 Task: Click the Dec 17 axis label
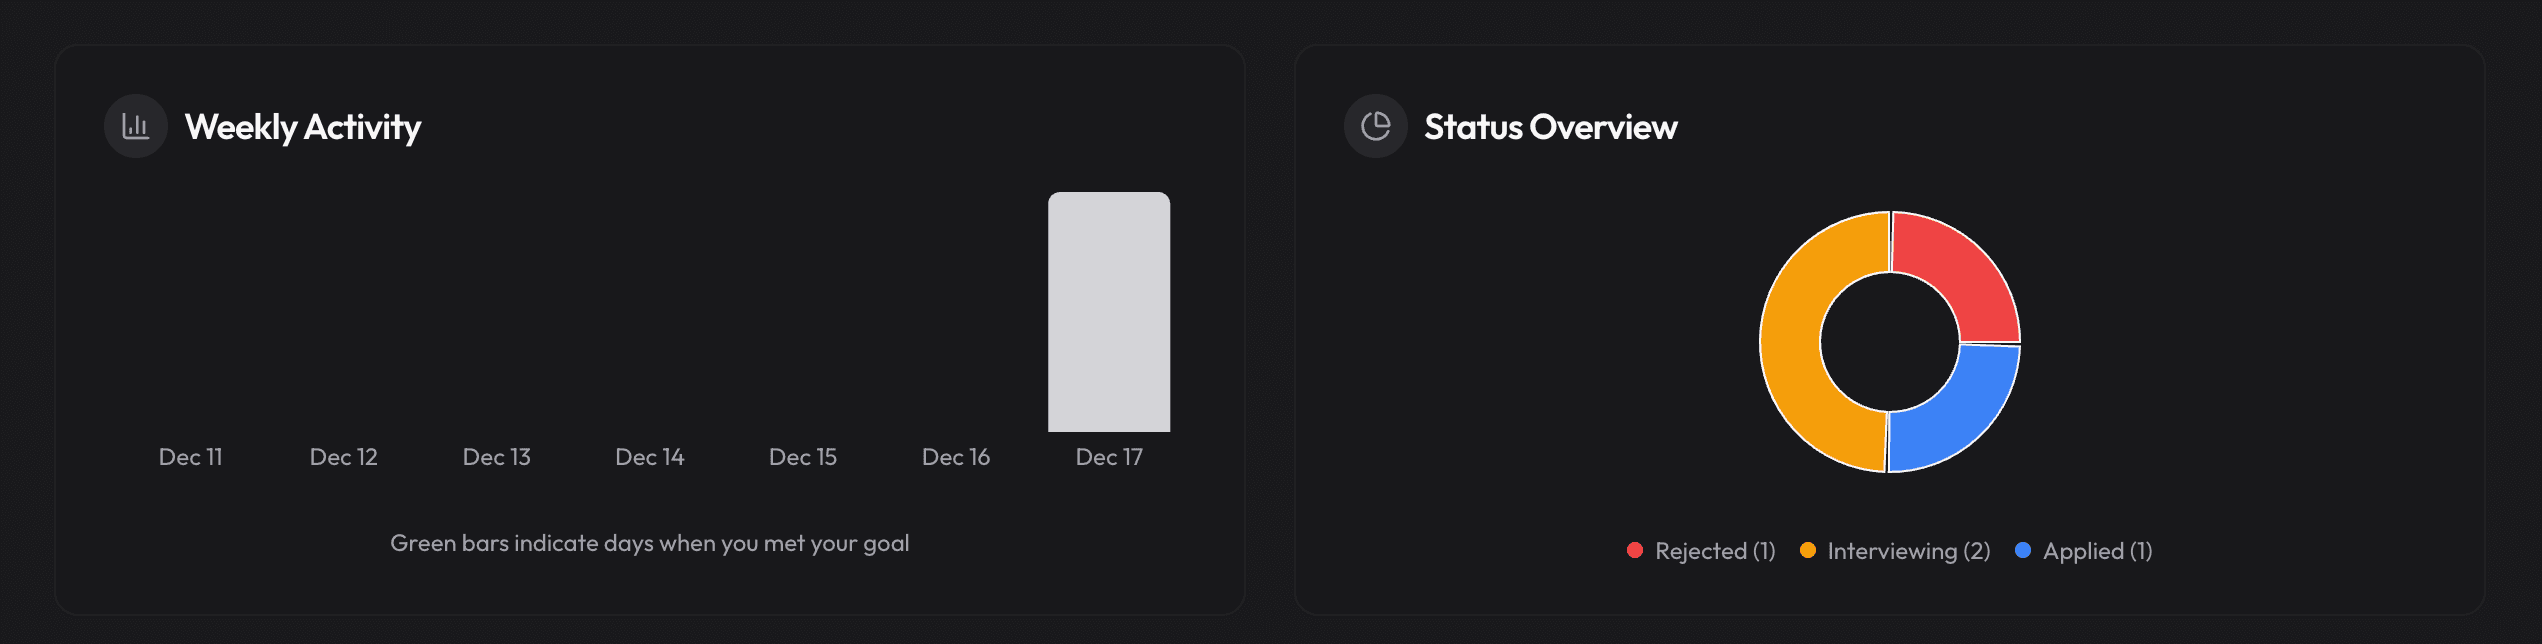click(x=1108, y=457)
